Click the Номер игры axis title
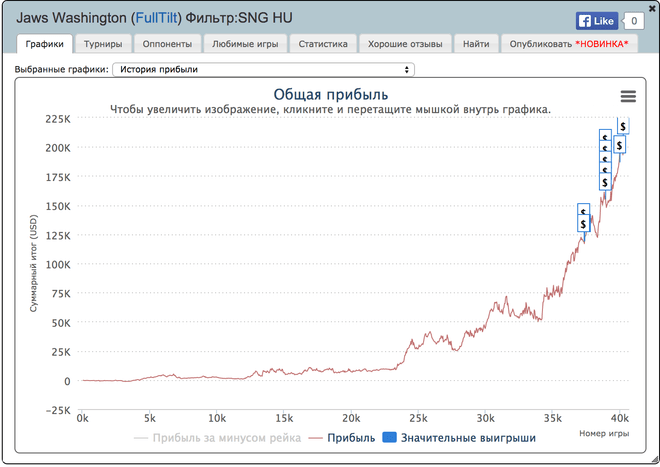The height and width of the screenshot is (467, 660). [604, 433]
